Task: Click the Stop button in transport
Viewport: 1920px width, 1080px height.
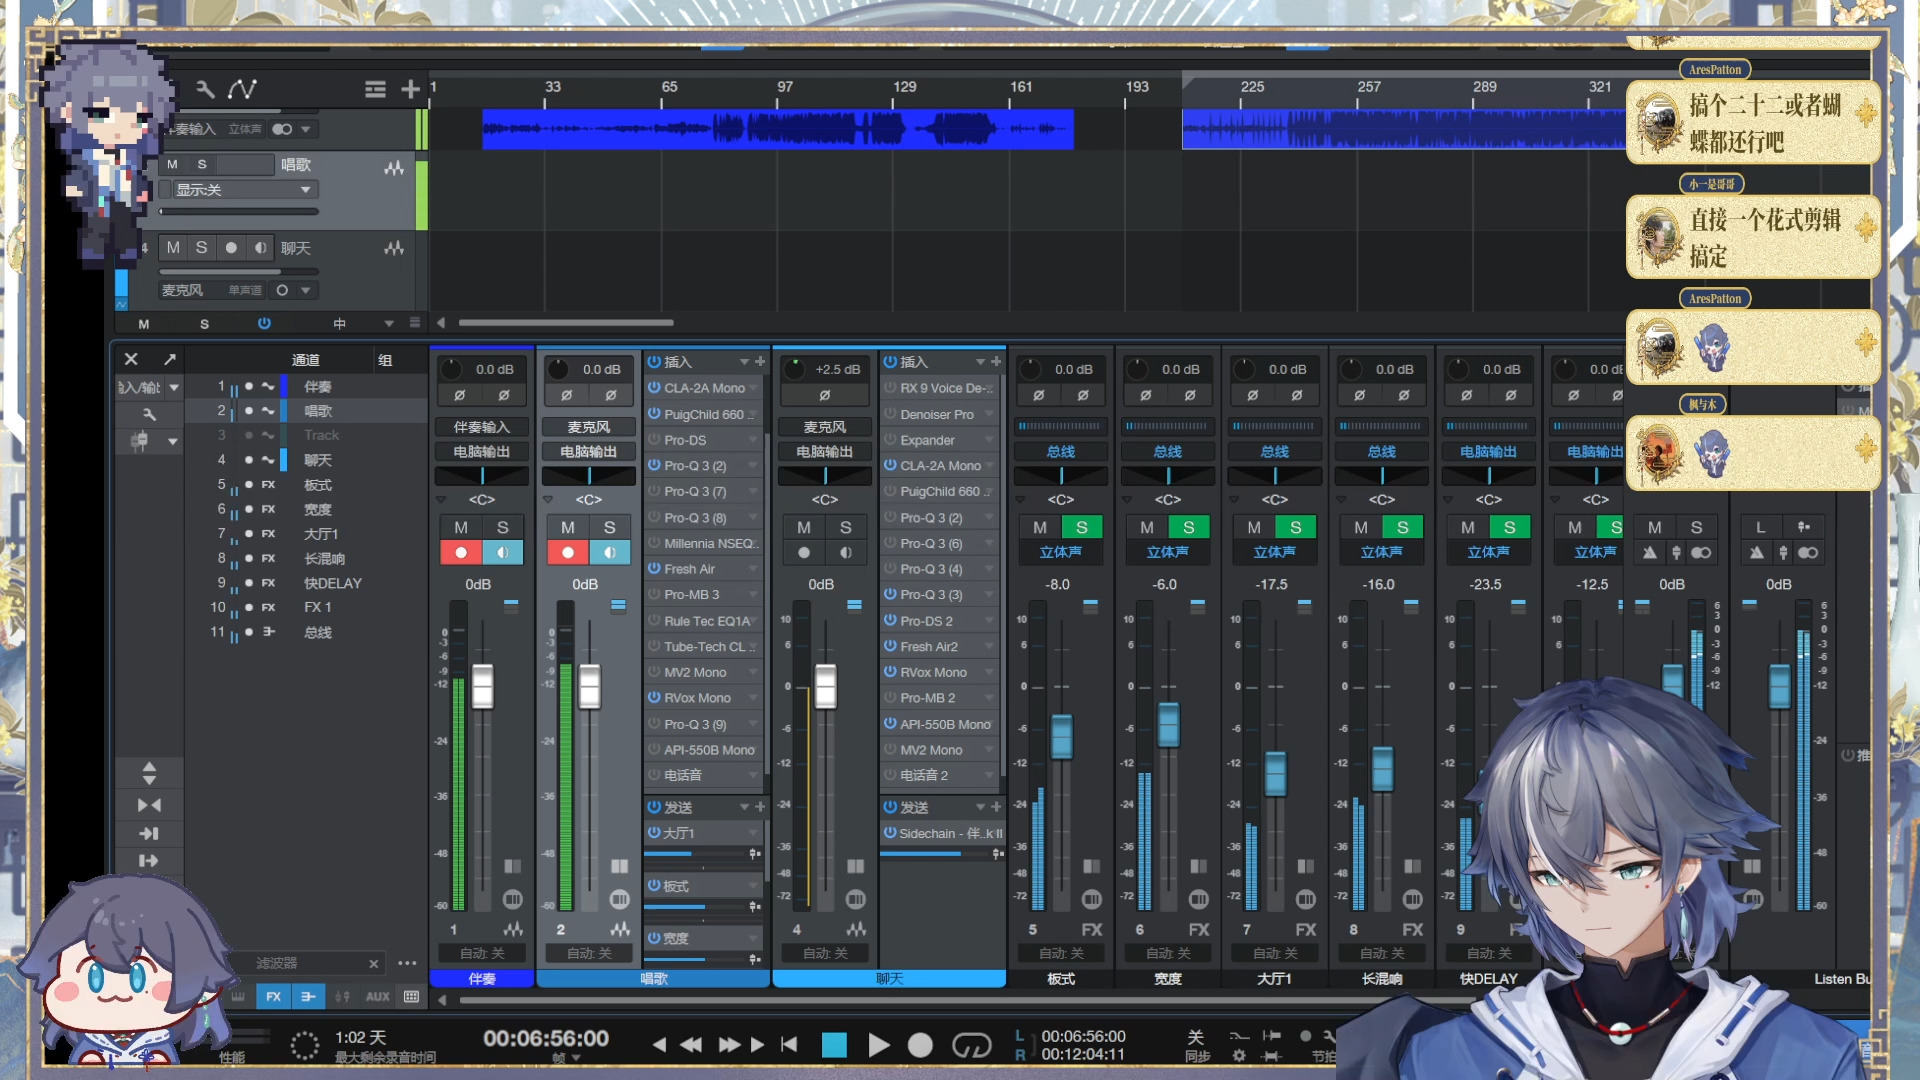Action: (x=834, y=1045)
